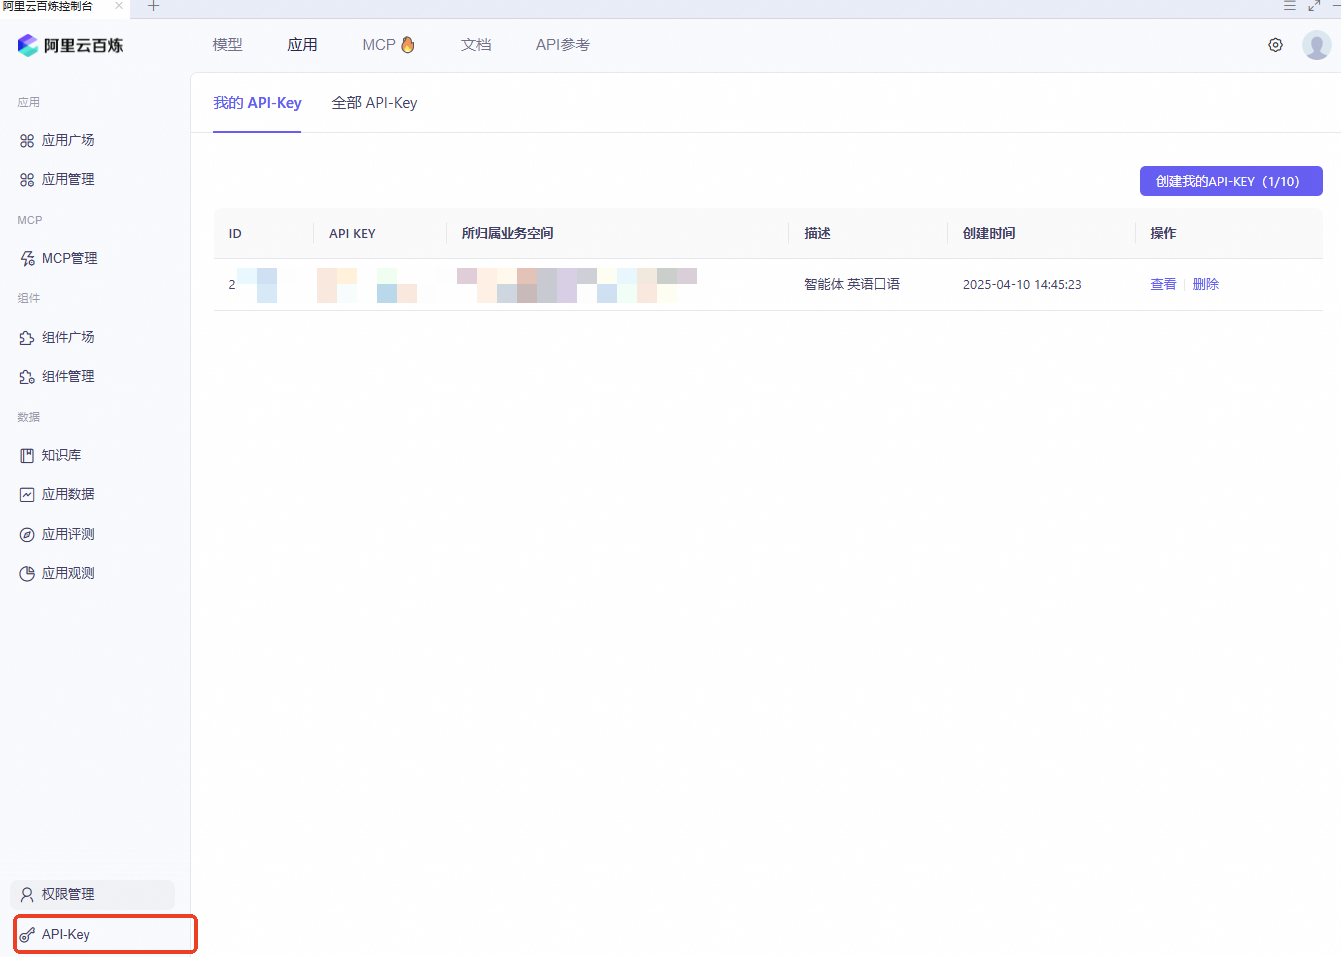Screen dimensions: 1341x957
Task: Click the expand window arrows icon
Action: 1314,6
